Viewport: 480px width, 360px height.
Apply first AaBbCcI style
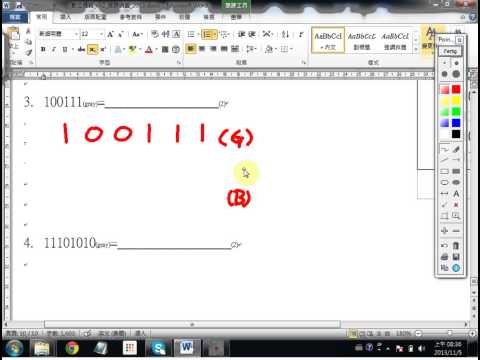pos(328,41)
